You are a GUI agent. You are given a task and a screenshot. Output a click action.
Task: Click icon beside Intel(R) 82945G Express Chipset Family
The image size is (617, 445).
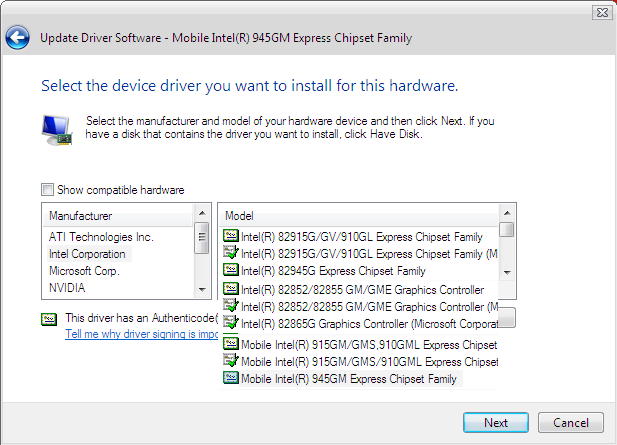[x=231, y=270]
